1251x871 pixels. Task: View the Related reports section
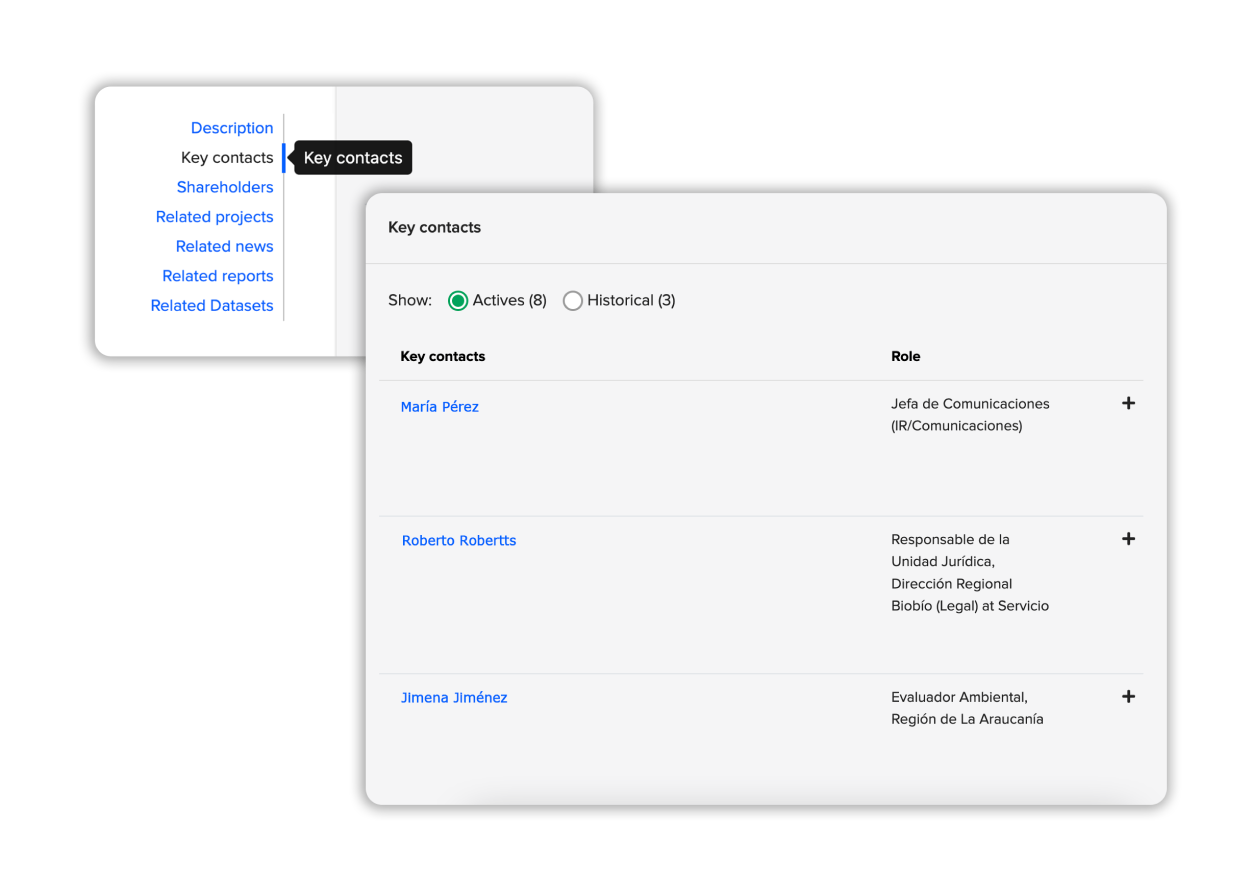tap(217, 276)
